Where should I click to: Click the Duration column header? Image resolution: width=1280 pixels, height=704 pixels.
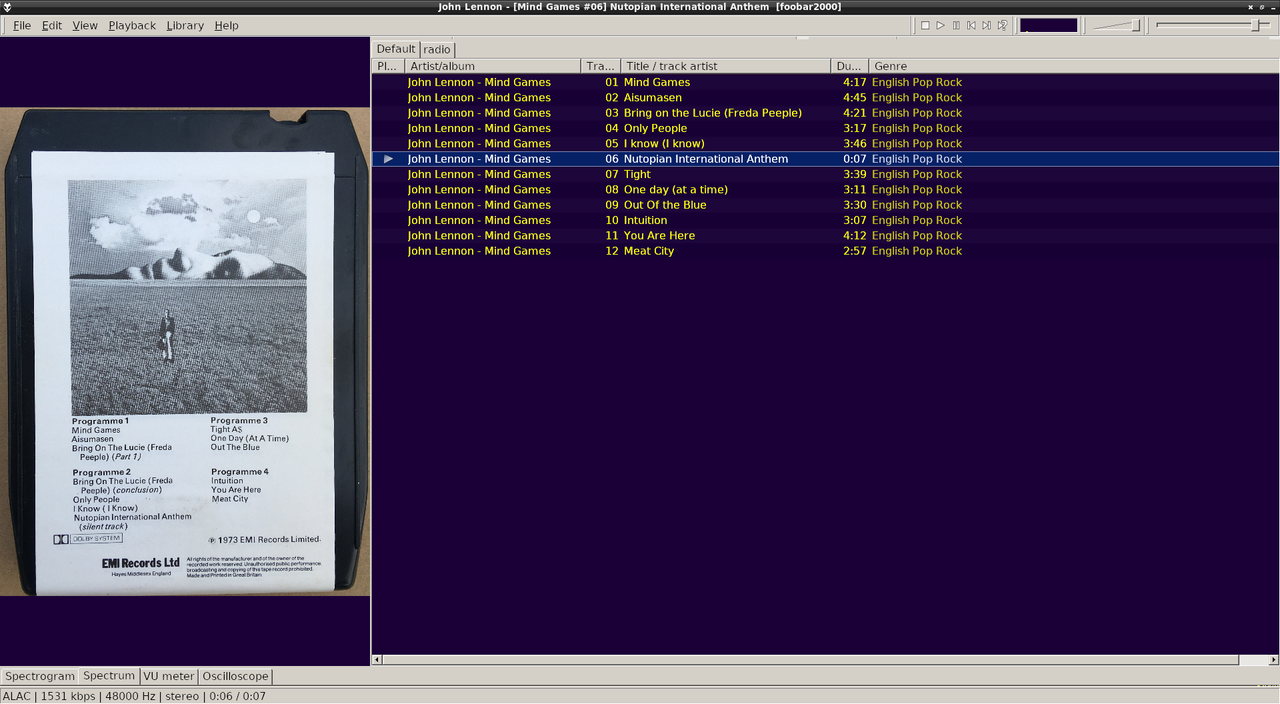850,66
